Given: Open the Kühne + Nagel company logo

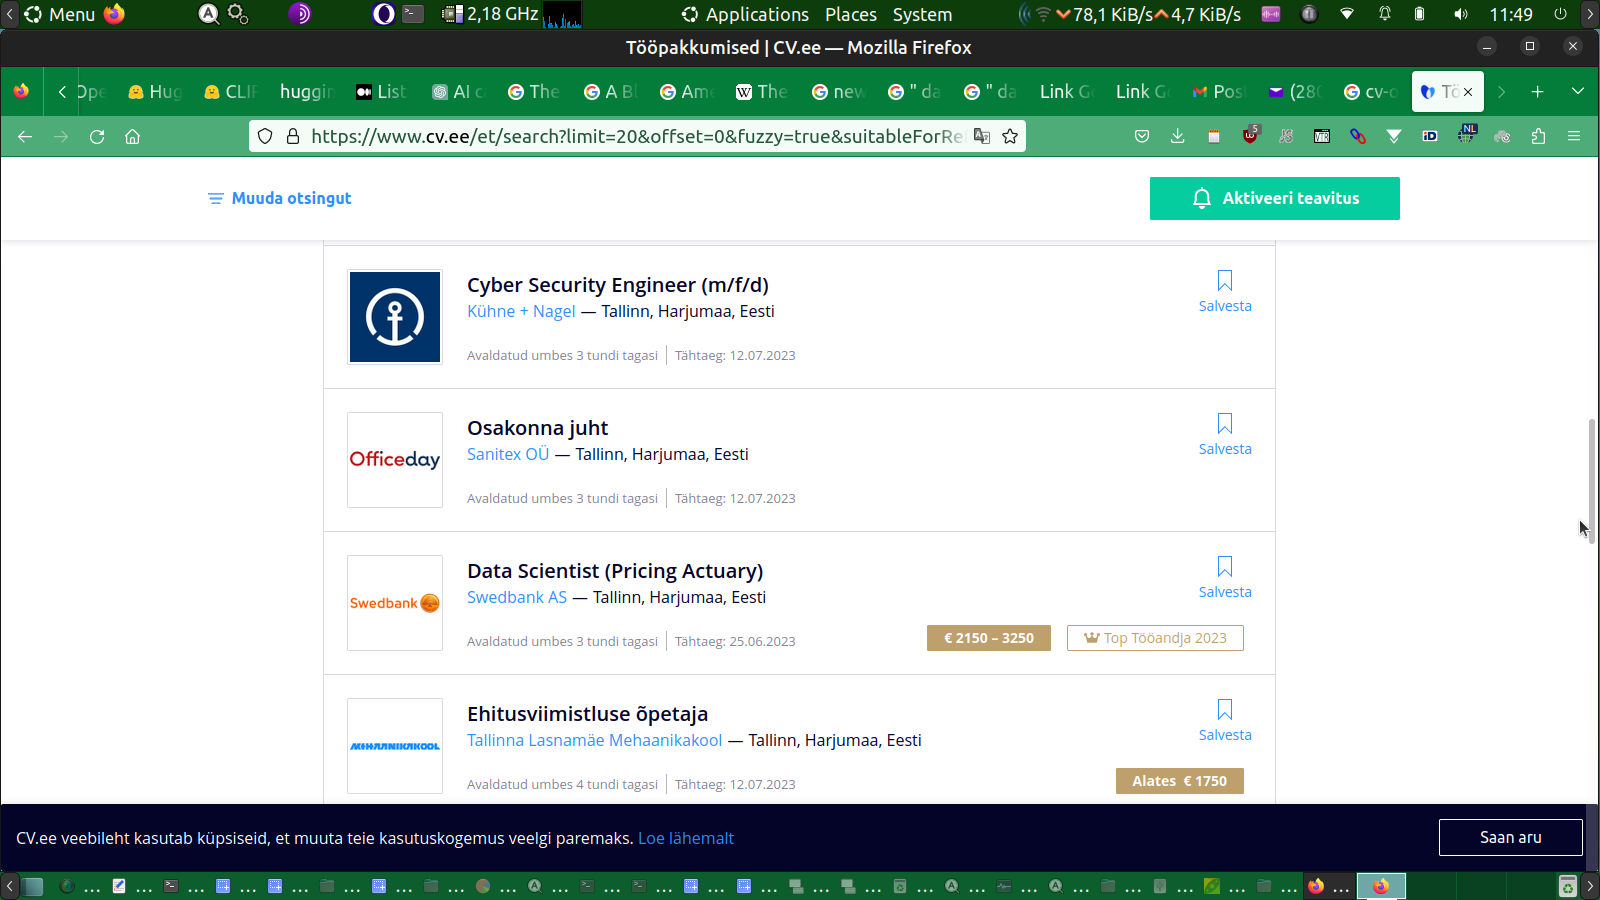Looking at the screenshot, I should [x=395, y=317].
